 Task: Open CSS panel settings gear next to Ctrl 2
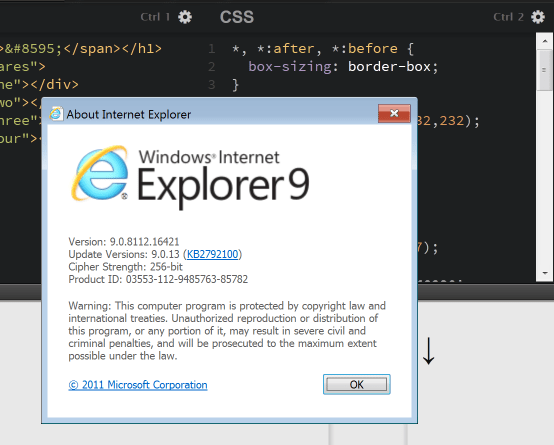tap(538, 17)
